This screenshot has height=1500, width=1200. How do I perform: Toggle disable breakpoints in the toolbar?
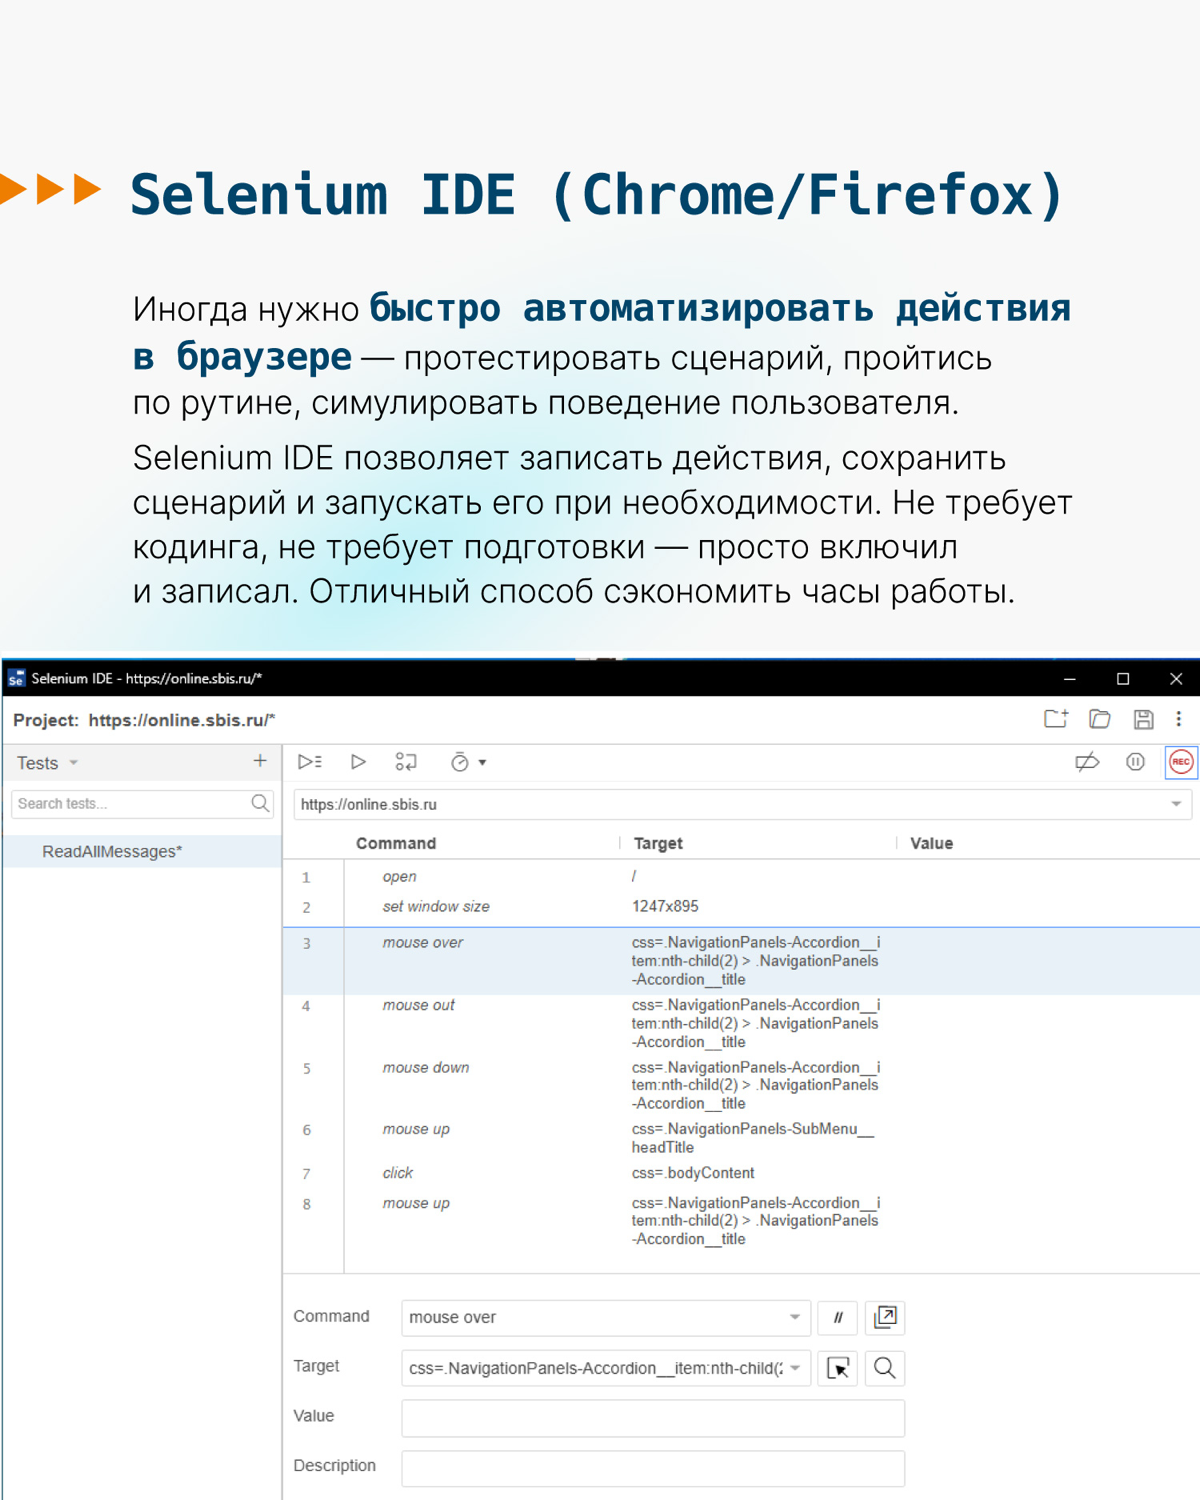[x=1086, y=761]
